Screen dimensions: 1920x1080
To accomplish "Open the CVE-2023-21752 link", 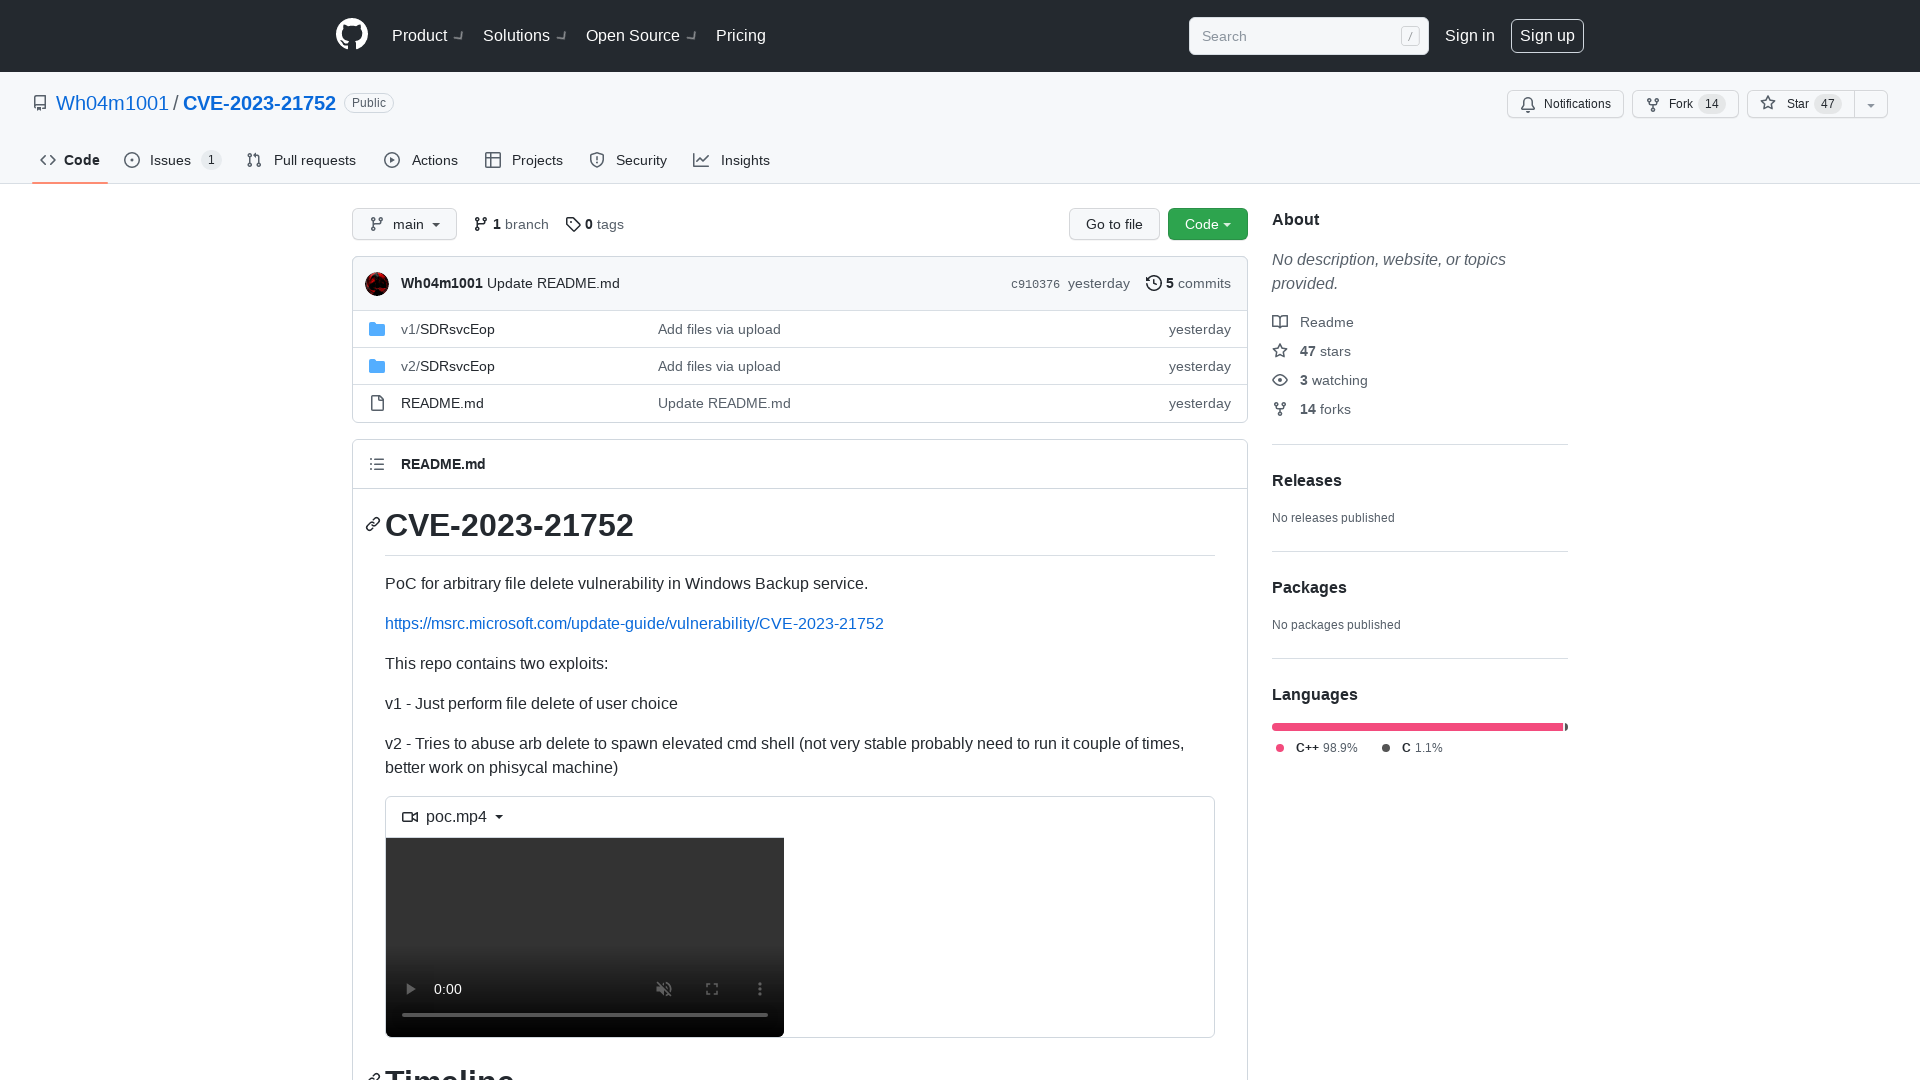I will [x=260, y=103].
